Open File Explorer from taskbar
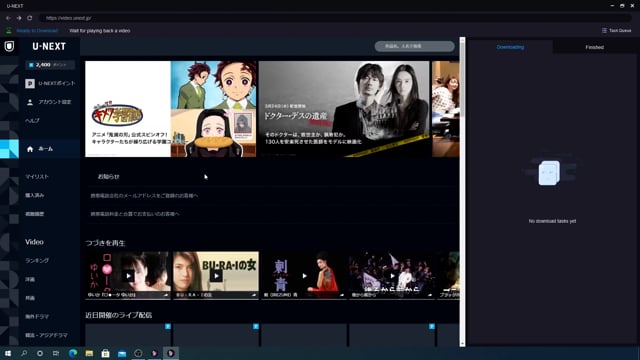640x360 pixels. point(89,353)
